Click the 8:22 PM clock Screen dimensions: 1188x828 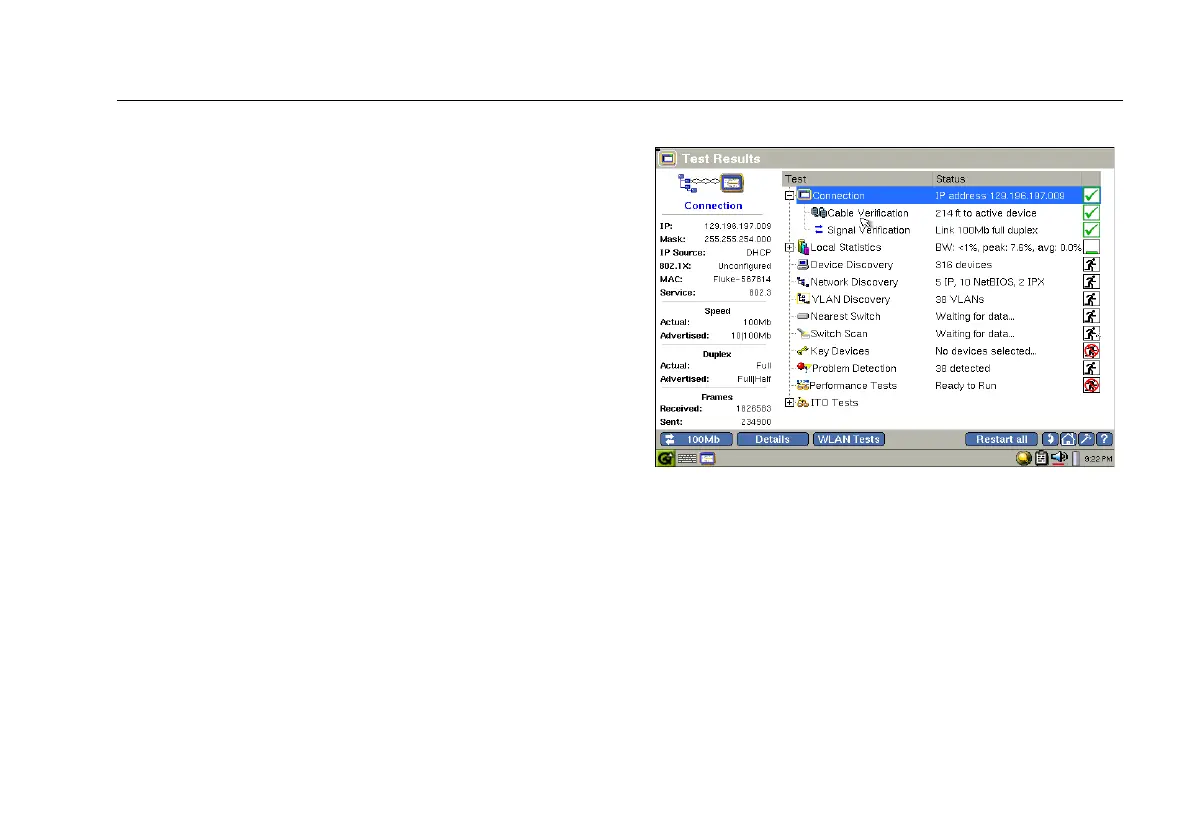point(1098,459)
